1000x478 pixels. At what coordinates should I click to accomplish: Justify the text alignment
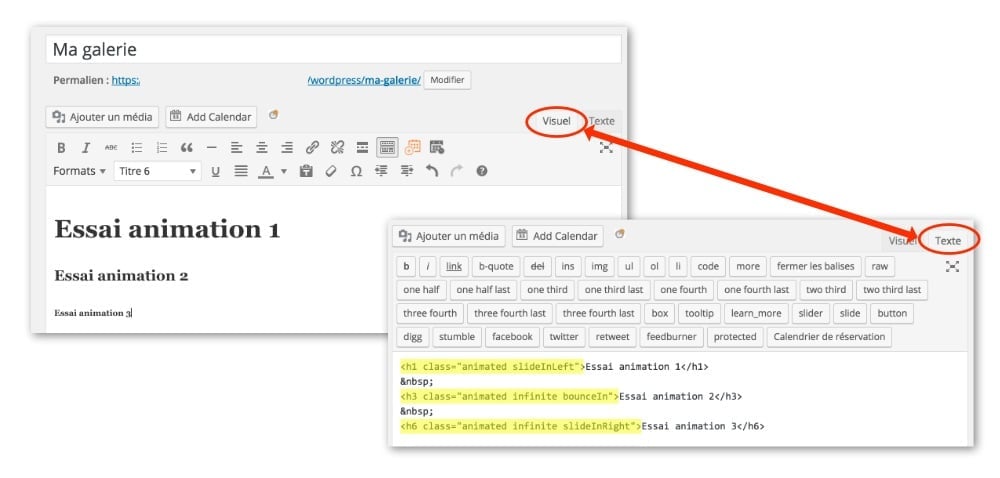pos(240,171)
